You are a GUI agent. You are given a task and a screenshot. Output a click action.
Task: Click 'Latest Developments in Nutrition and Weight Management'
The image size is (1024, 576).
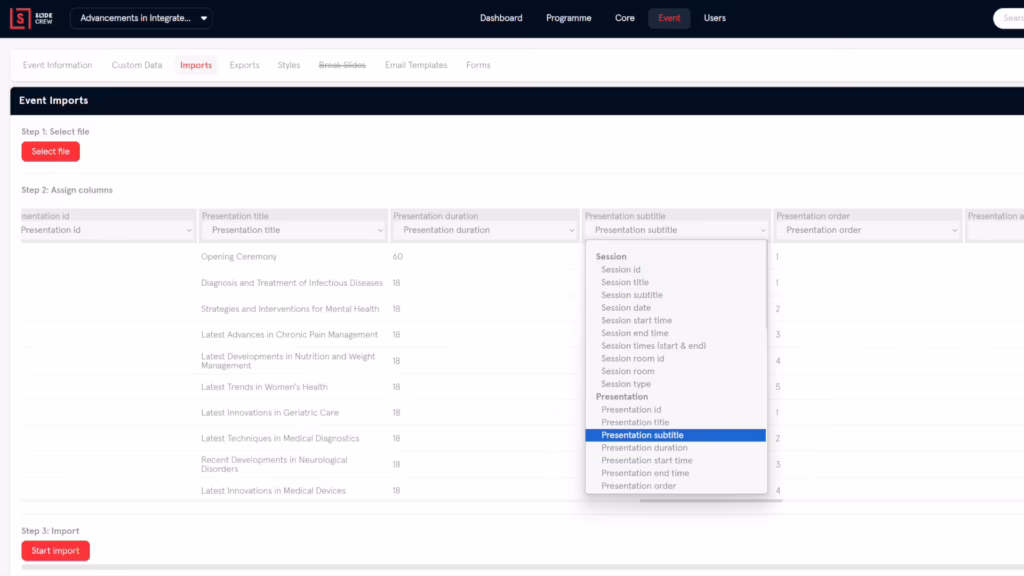coord(288,360)
